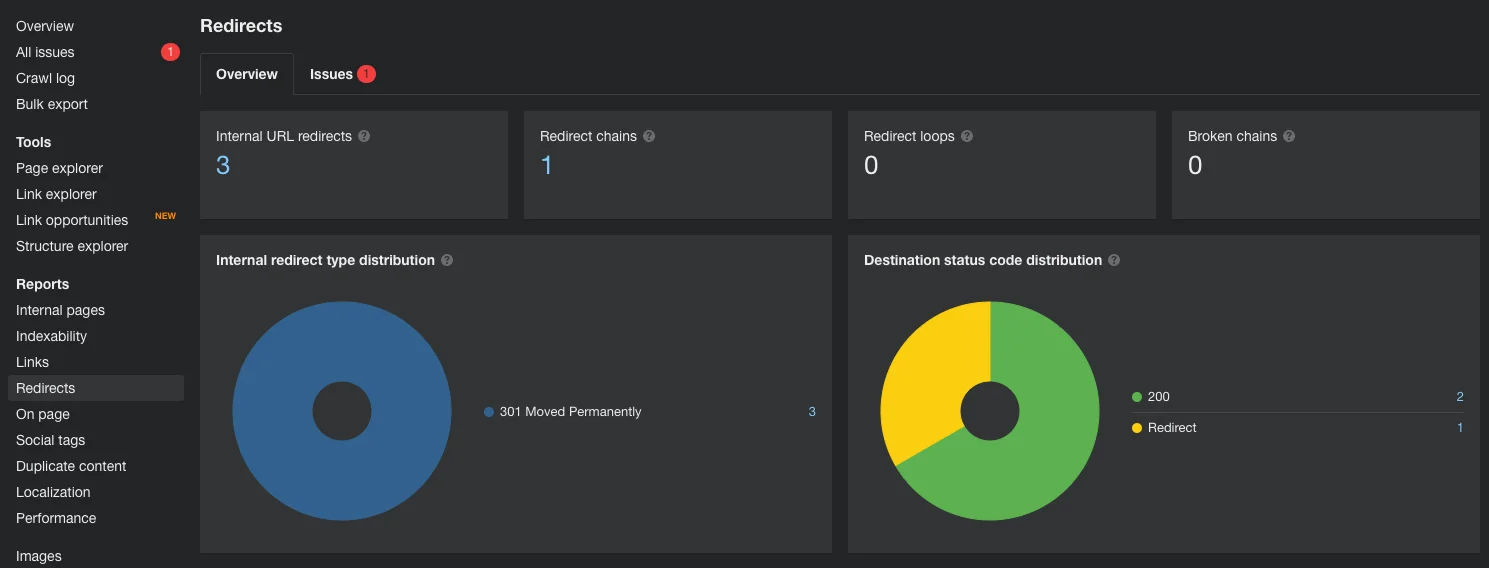Image resolution: width=1489 pixels, height=568 pixels.
Task: Click the blue 301 legend dot
Action: tap(489, 412)
